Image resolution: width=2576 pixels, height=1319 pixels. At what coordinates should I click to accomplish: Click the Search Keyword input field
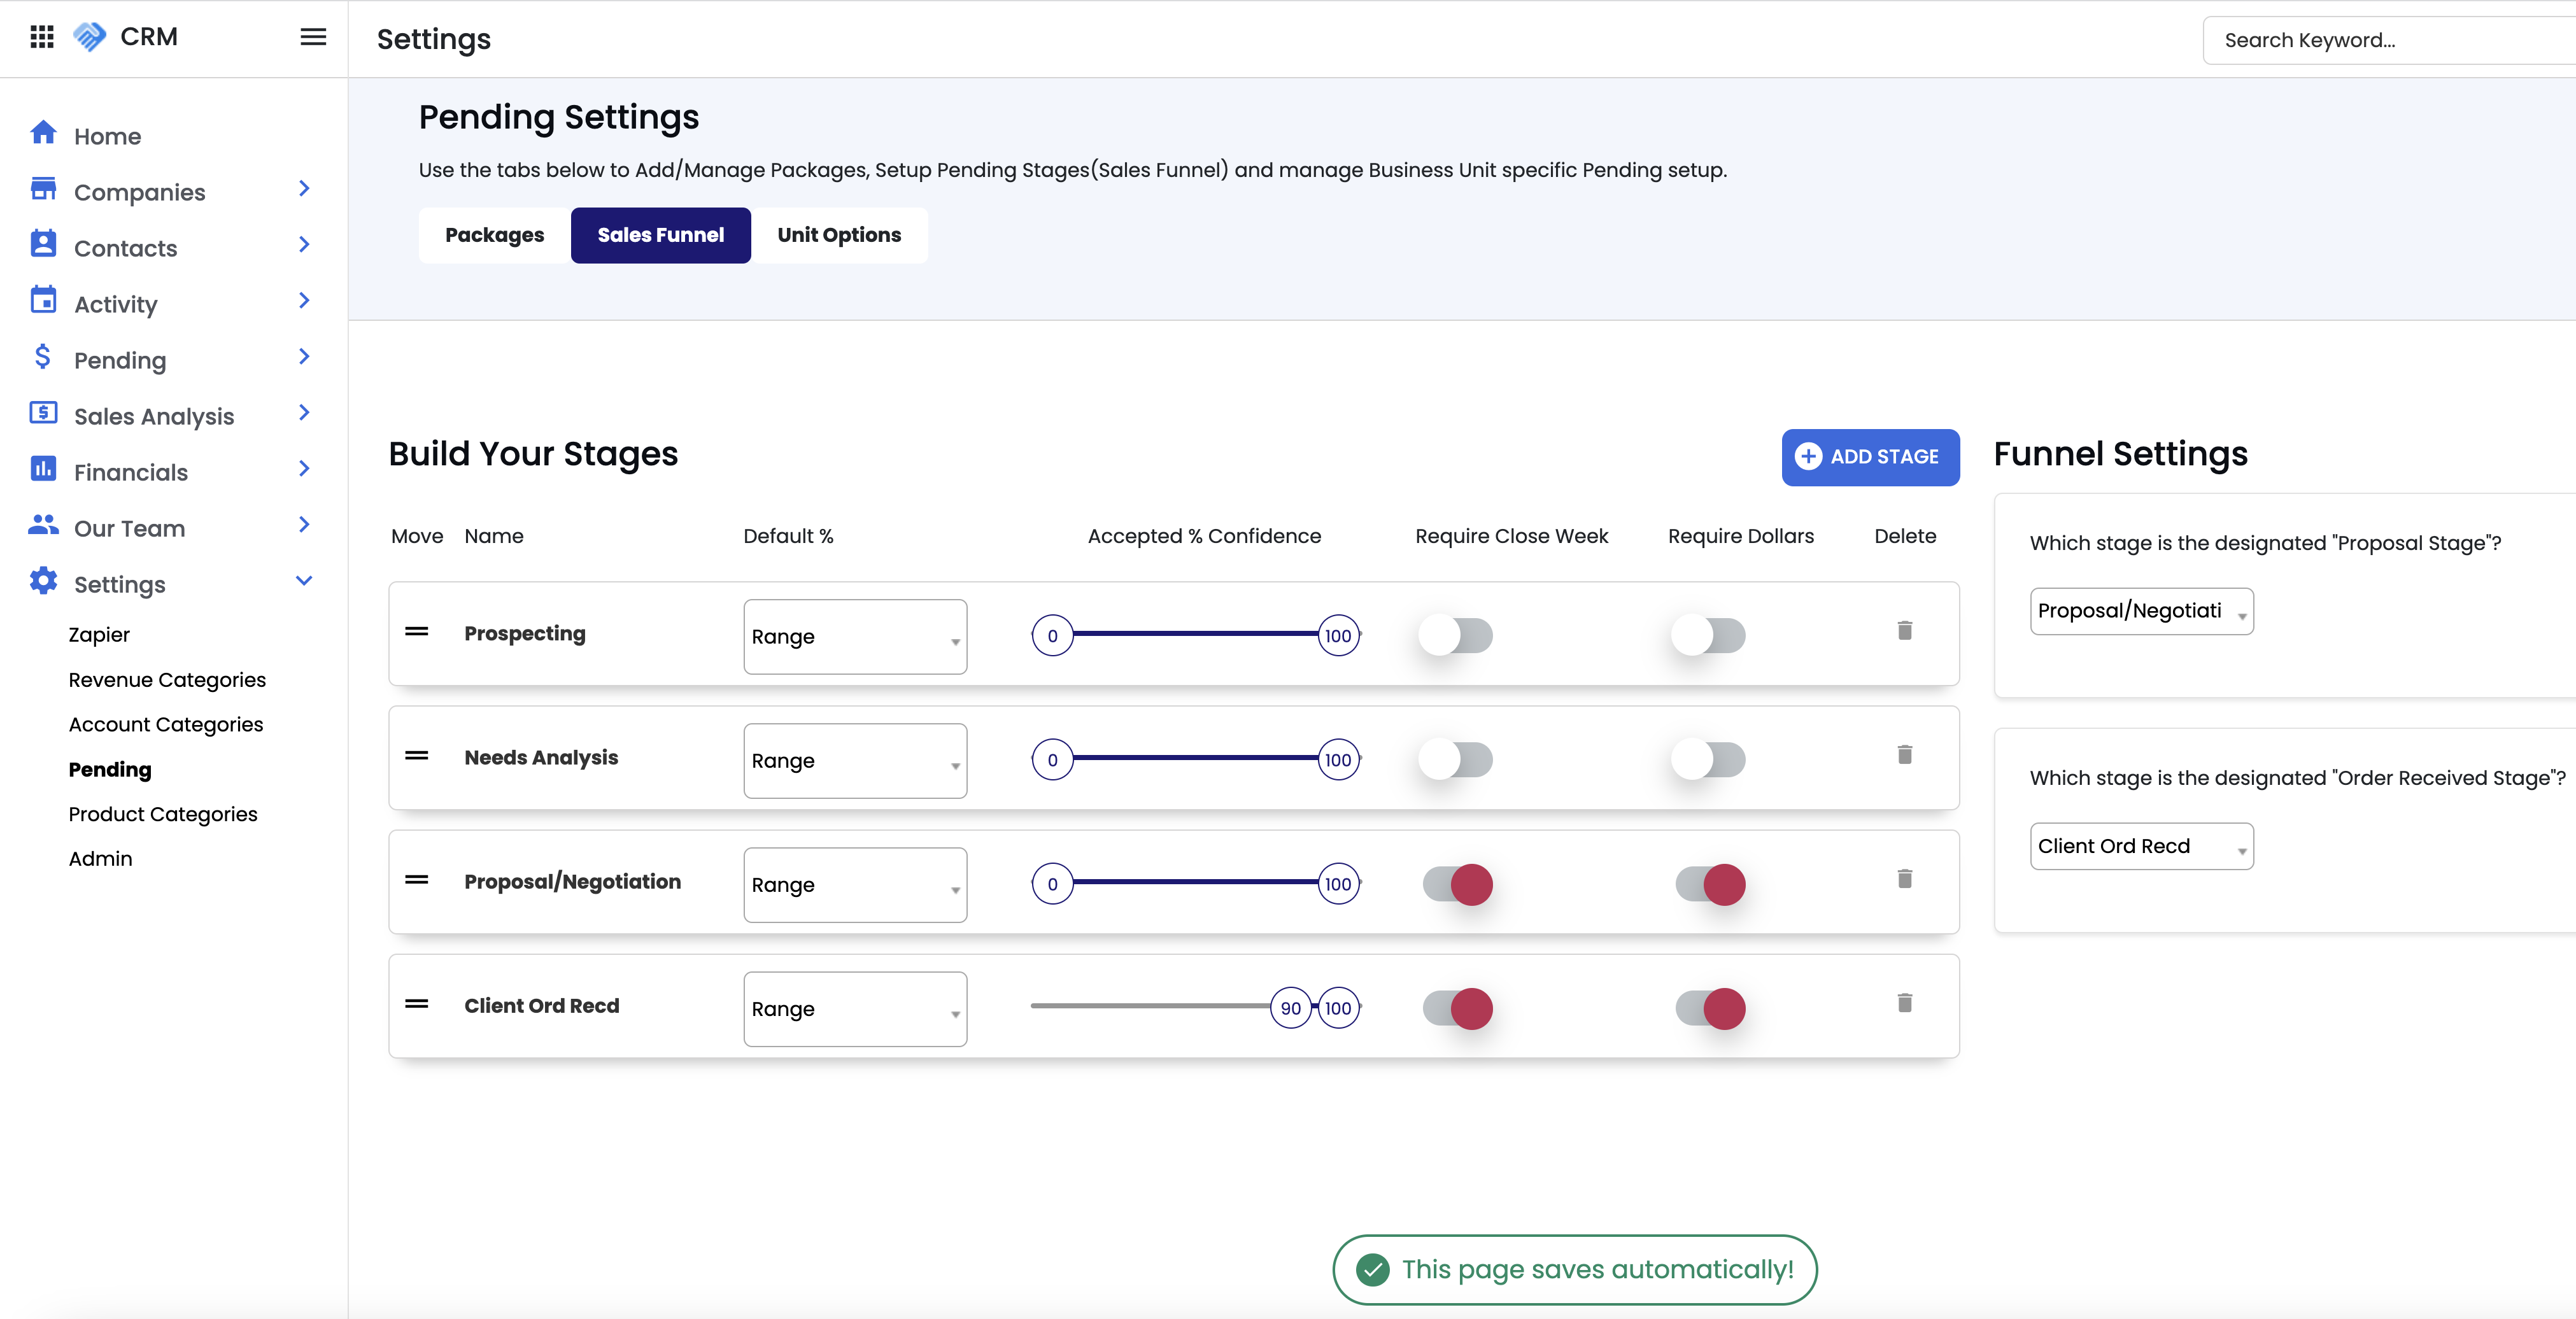coord(2390,40)
